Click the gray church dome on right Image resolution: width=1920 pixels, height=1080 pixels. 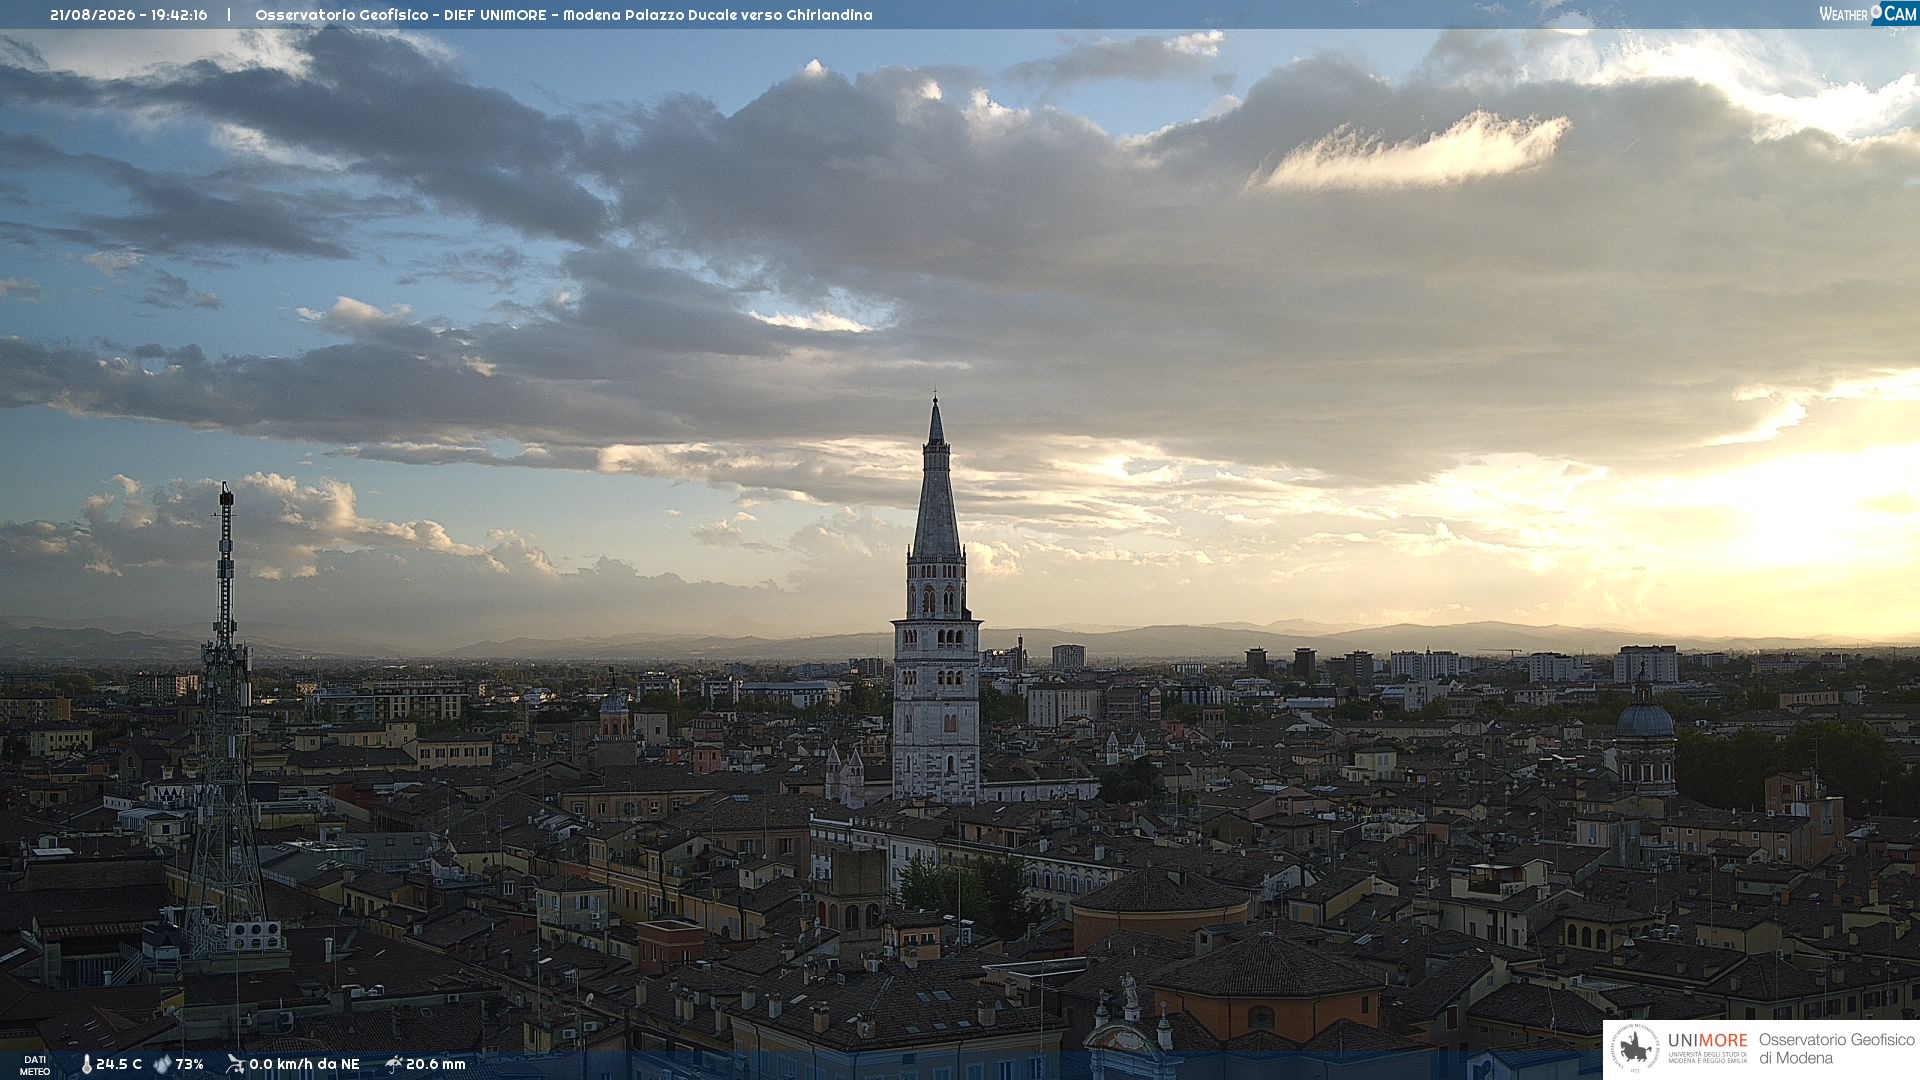tap(1645, 720)
